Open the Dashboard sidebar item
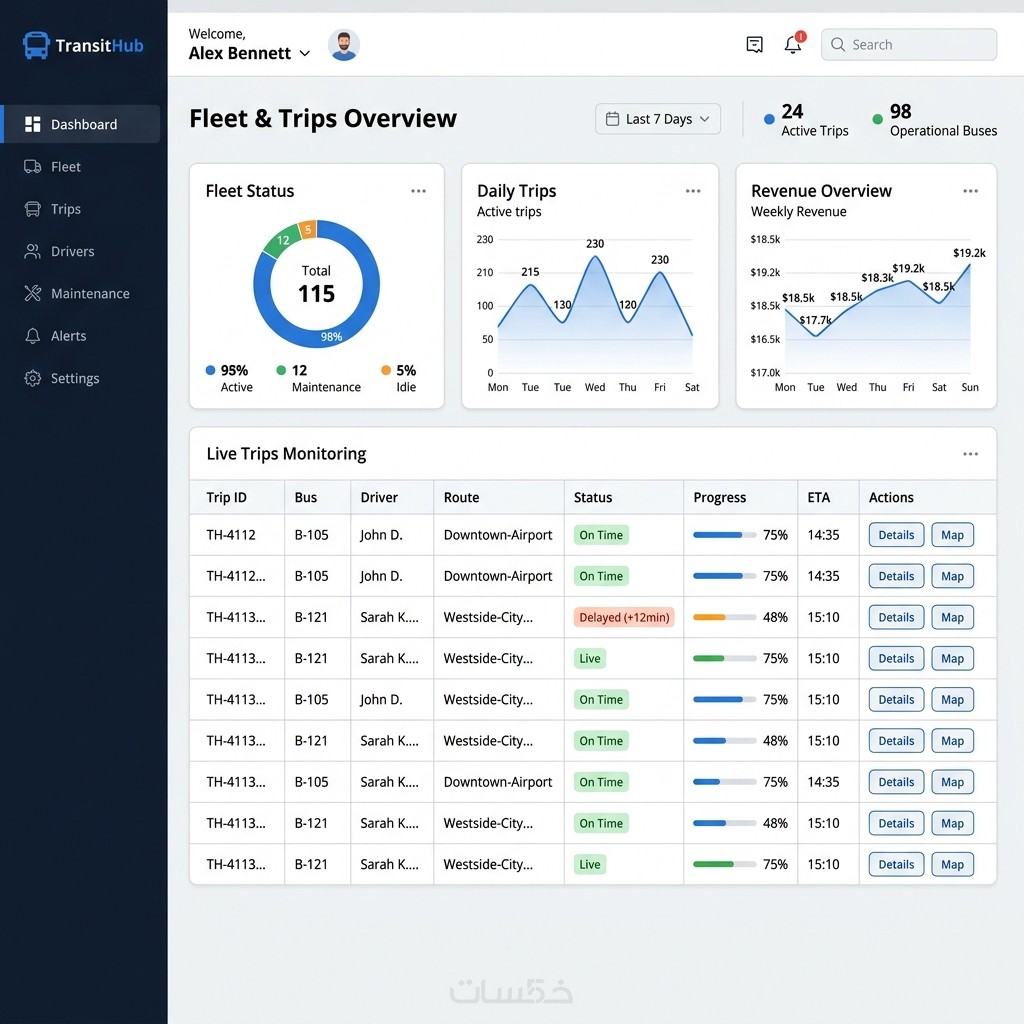1024x1024 pixels. pos(81,124)
